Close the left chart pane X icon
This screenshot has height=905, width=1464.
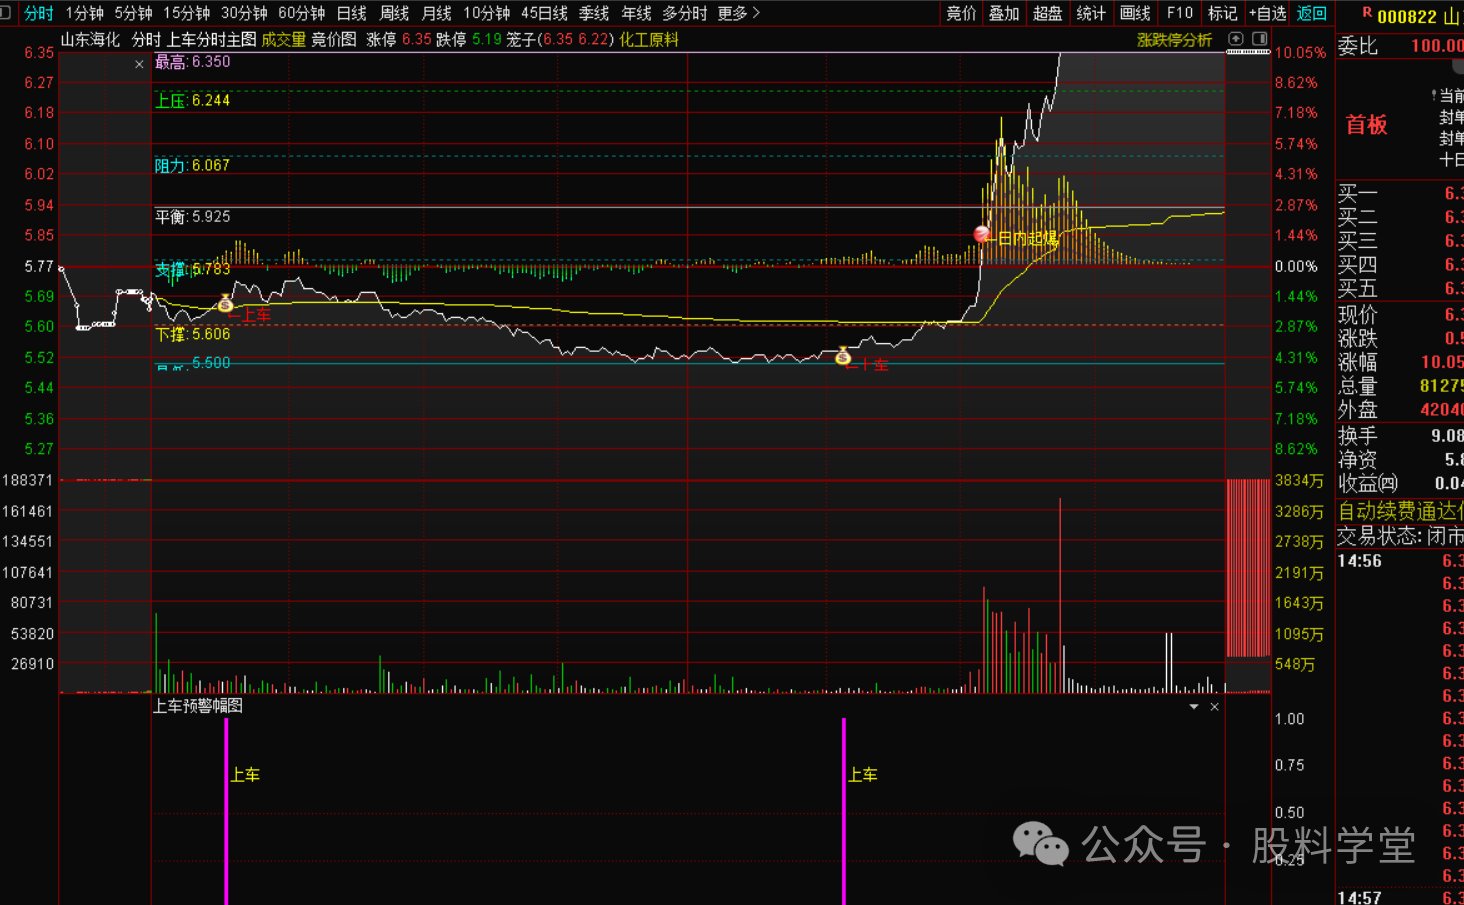(139, 64)
